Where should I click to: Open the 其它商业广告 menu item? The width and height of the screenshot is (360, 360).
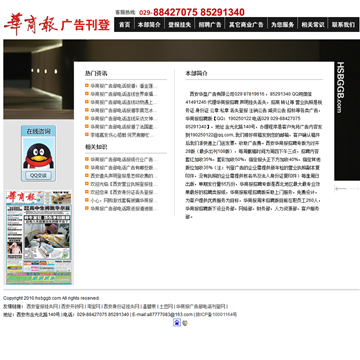[x=246, y=25]
